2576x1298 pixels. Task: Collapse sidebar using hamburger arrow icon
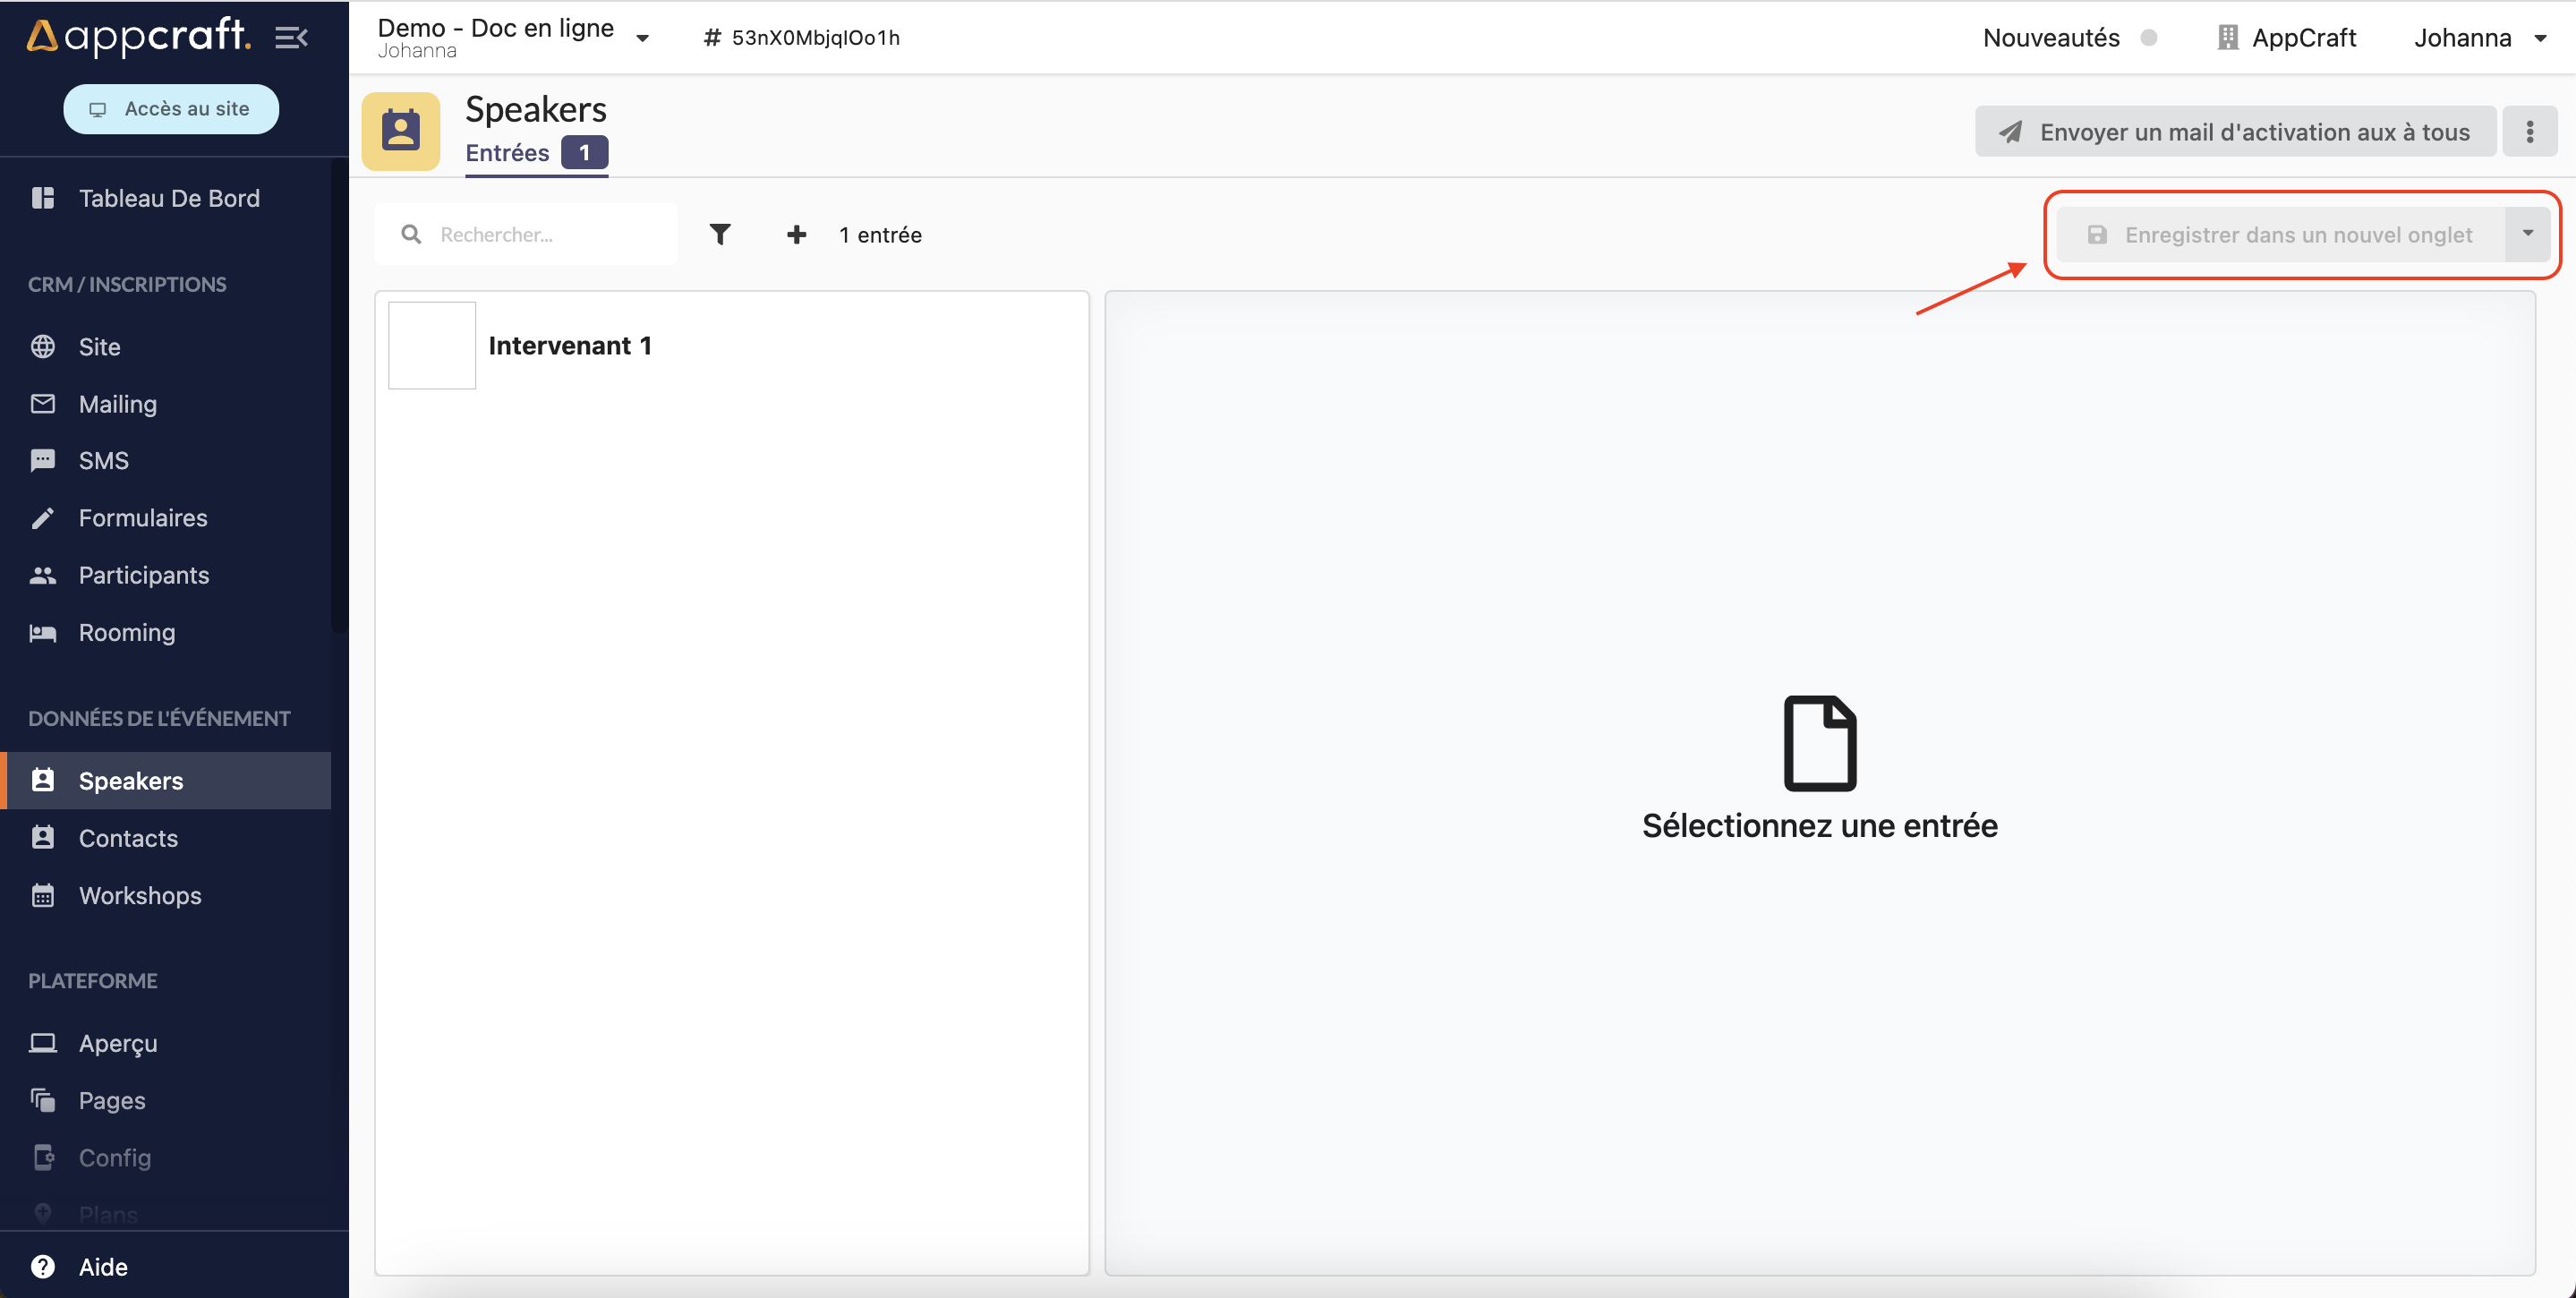pos(291,38)
